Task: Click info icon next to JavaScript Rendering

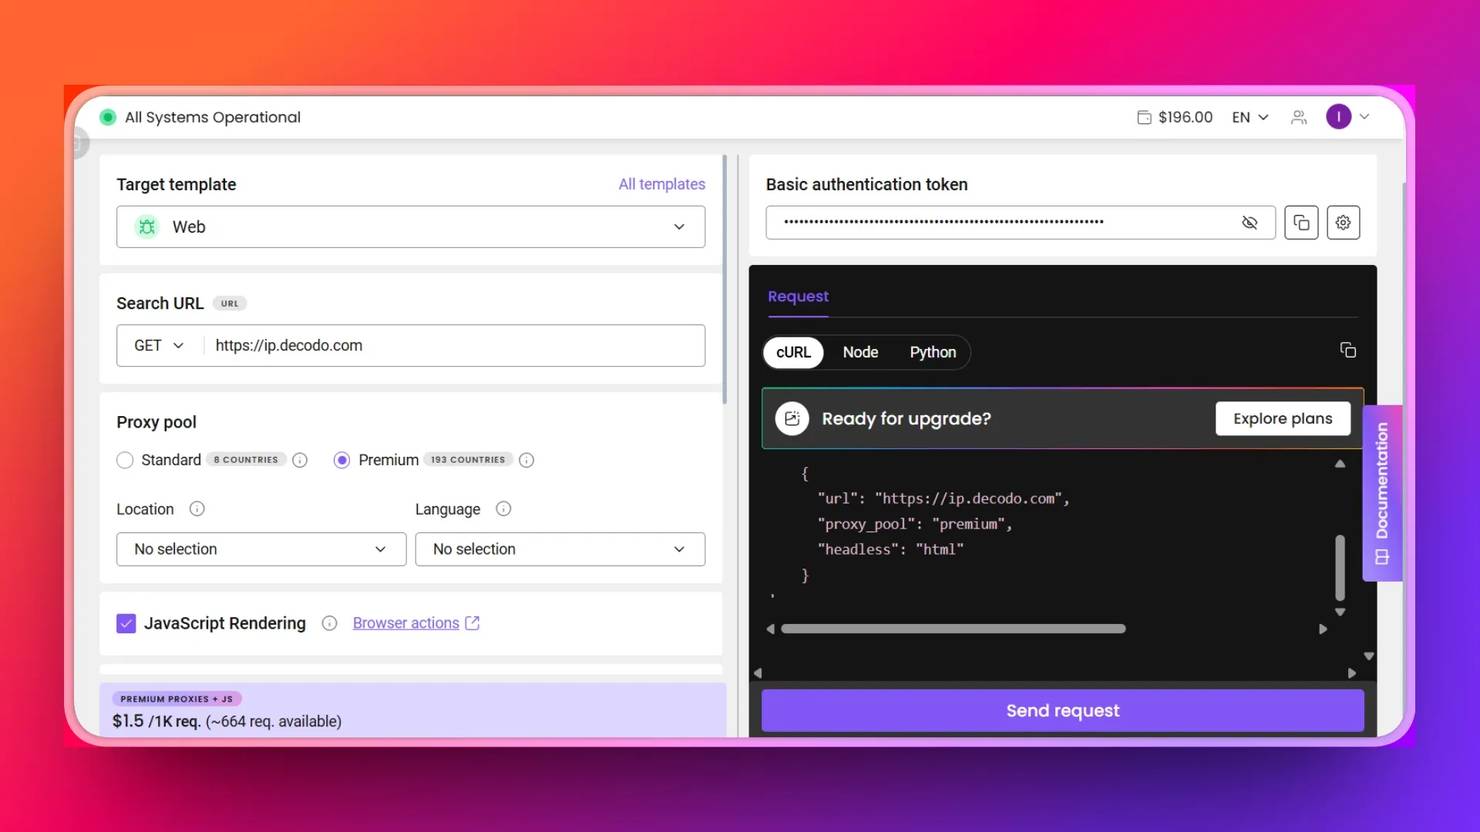Action: [x=329, y=623]
